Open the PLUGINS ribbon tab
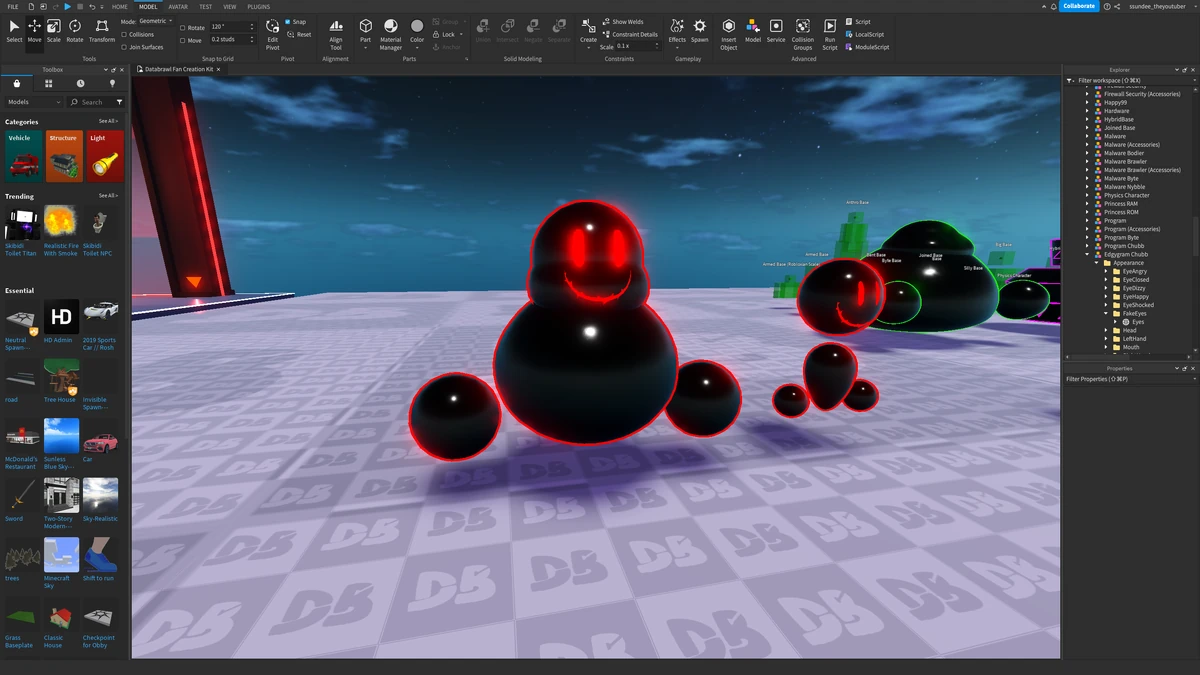Screen dimensions: 1200x675 258,7
